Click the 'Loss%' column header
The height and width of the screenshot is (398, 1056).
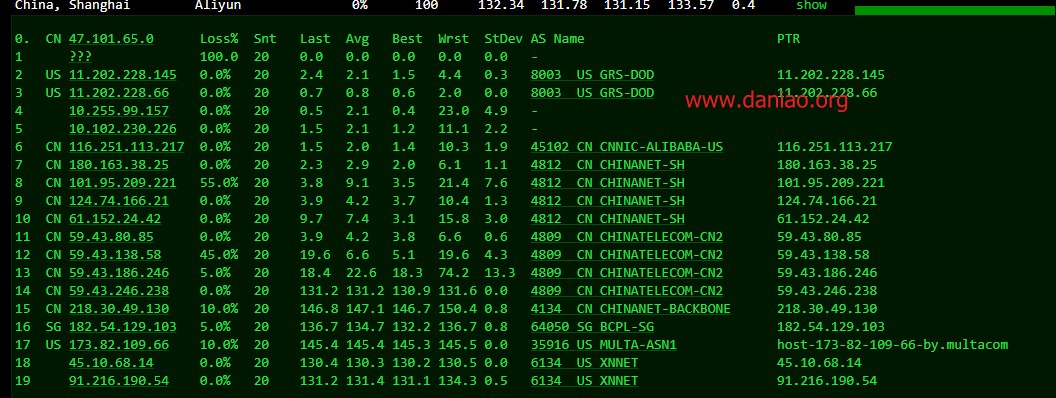point(219,39)
